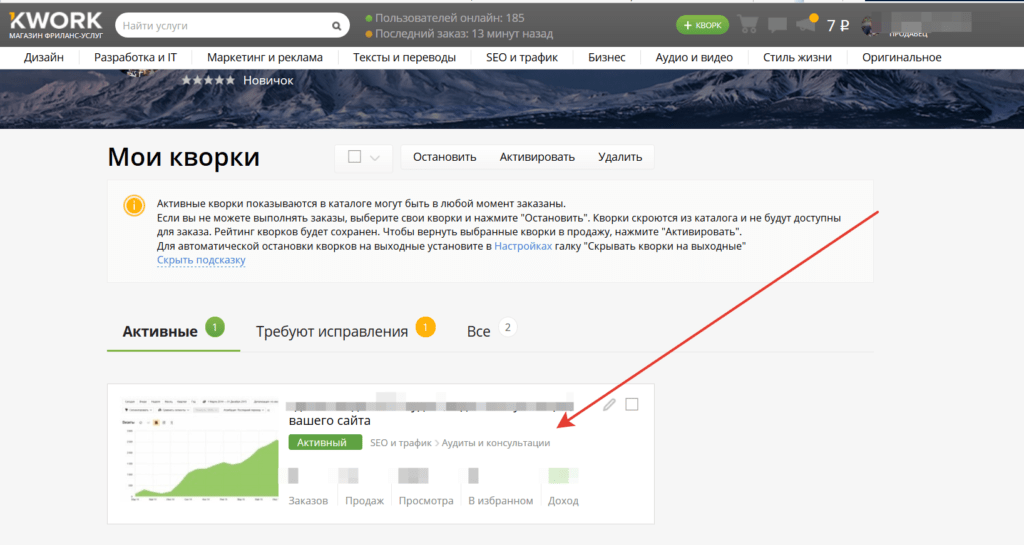This screenshot has width=1024, height=545.
Task: Expand the select-all dropdown chevron
Action: pos(375,157)
